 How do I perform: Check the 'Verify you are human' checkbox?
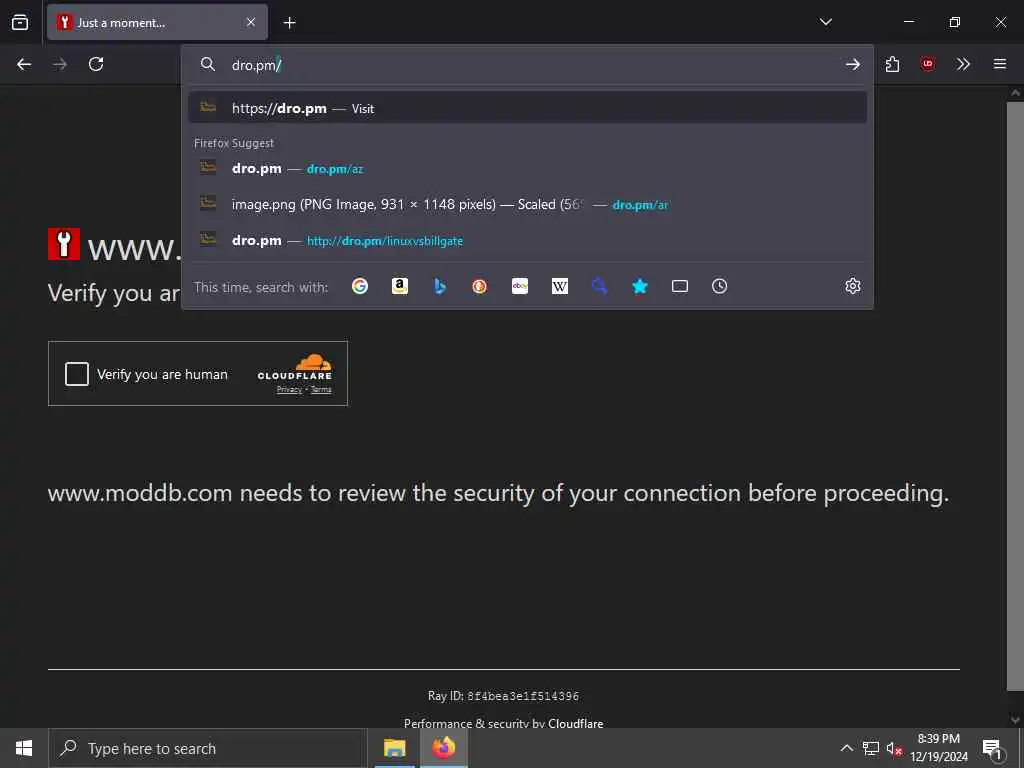76,374
